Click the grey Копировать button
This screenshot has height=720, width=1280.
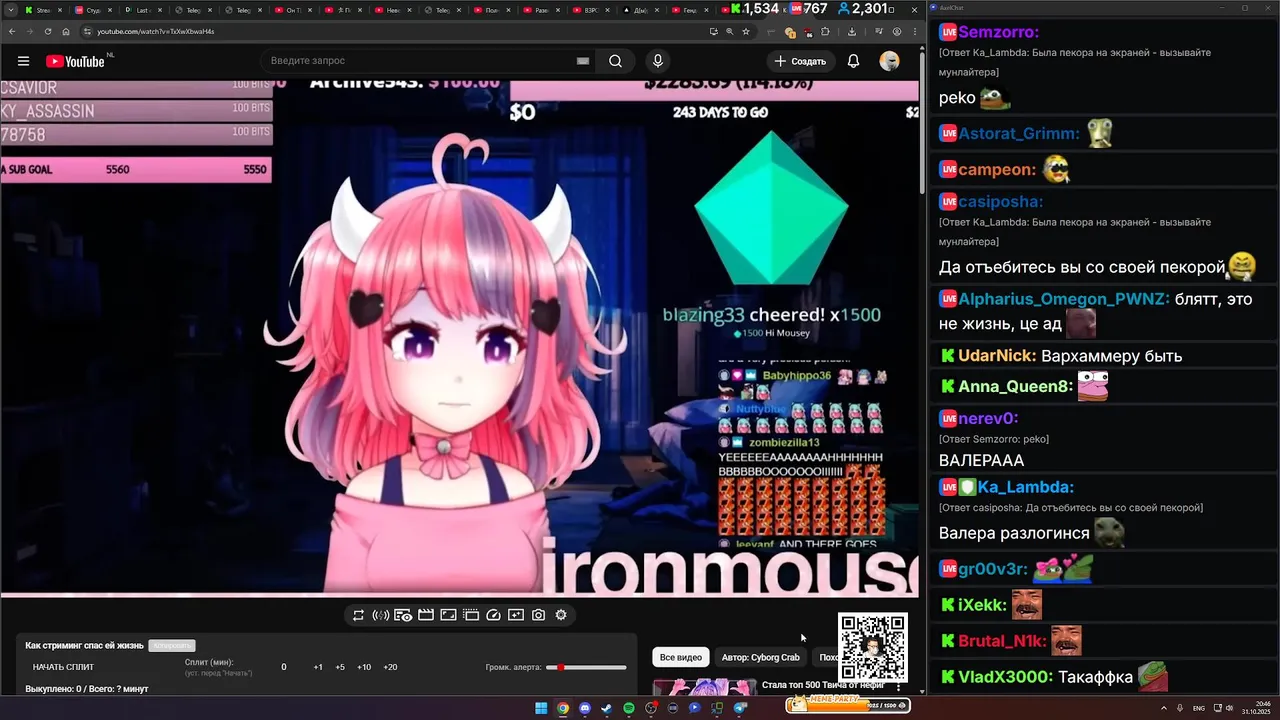tap(171, 646)
